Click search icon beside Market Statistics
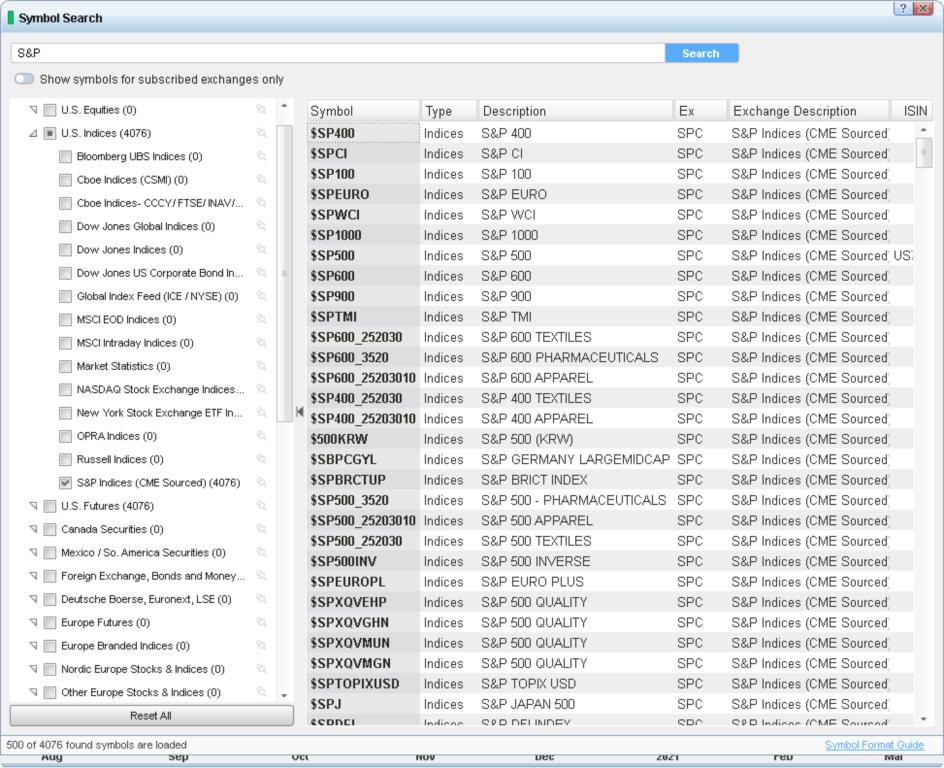This screenshot has height=768, width=944. pos(261,366)
